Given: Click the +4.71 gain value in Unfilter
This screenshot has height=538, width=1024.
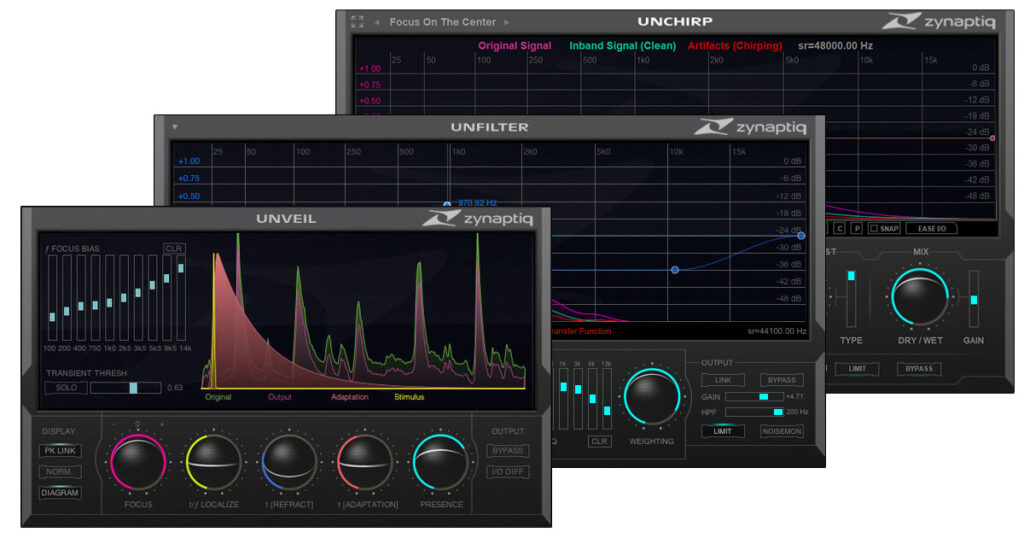Looking at the screenshot, I should [x=794, y=396].
